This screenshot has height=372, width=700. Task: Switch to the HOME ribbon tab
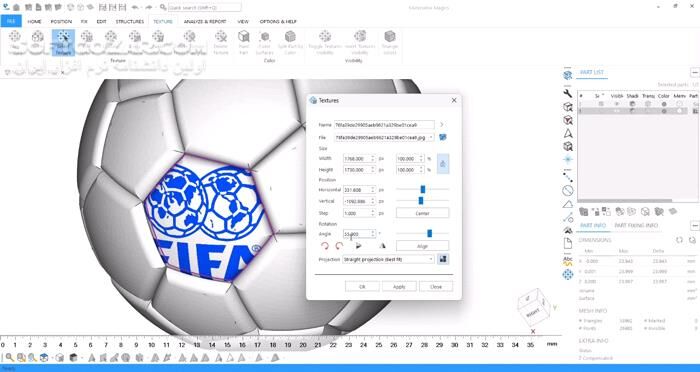tap(34, 21)
